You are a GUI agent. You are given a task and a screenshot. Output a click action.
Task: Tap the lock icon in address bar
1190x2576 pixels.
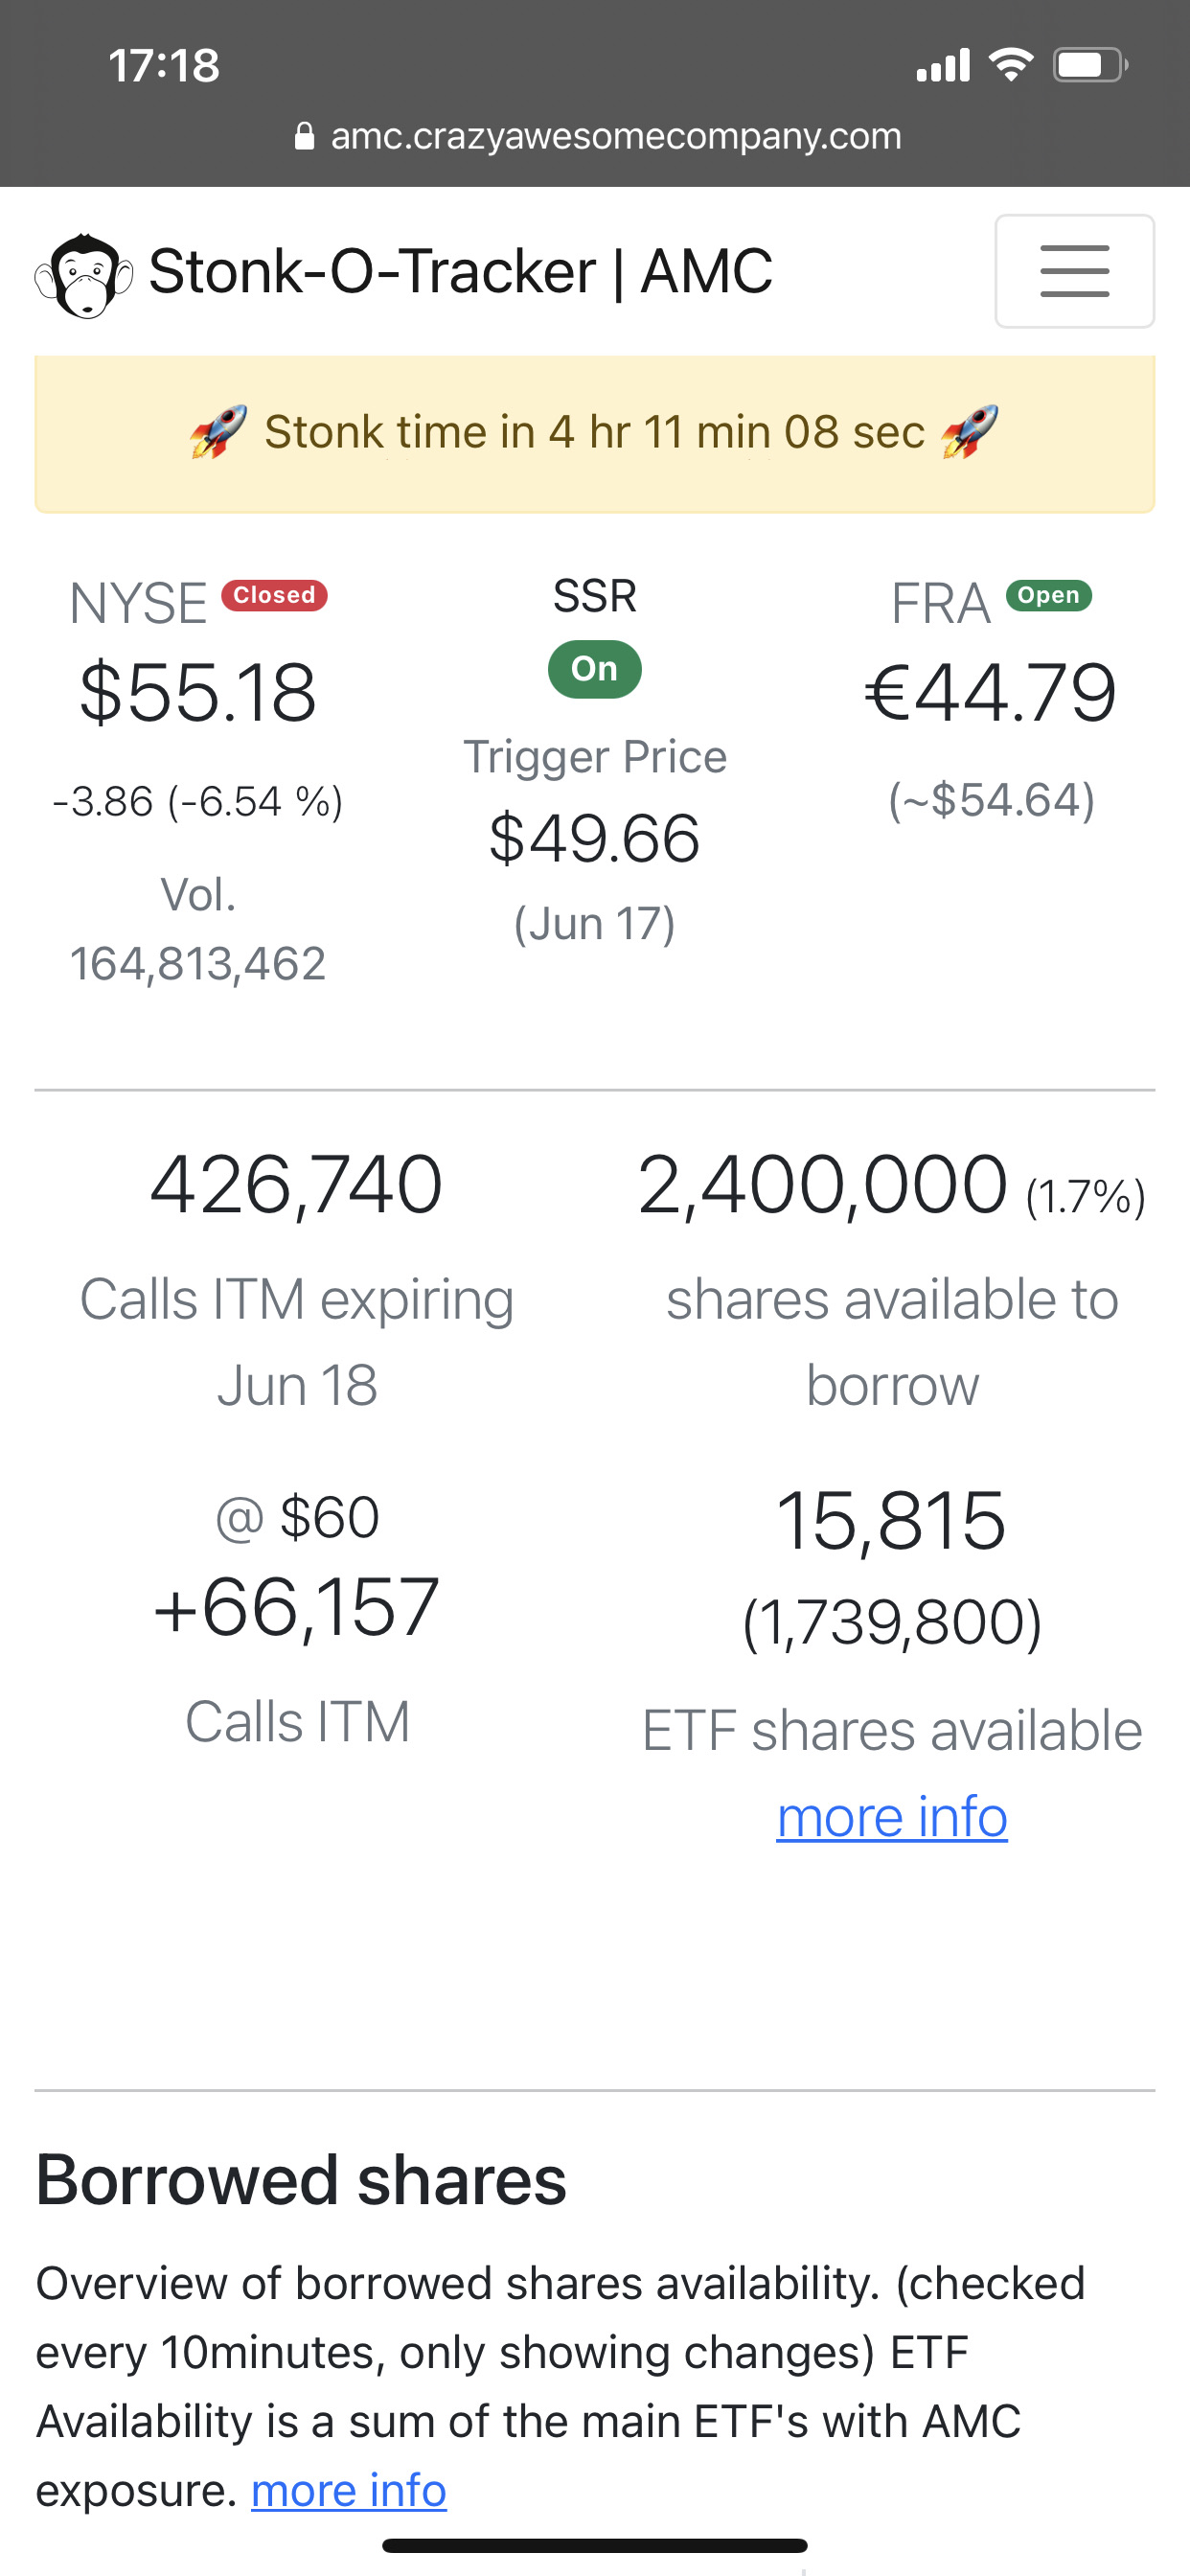point(305,136)
